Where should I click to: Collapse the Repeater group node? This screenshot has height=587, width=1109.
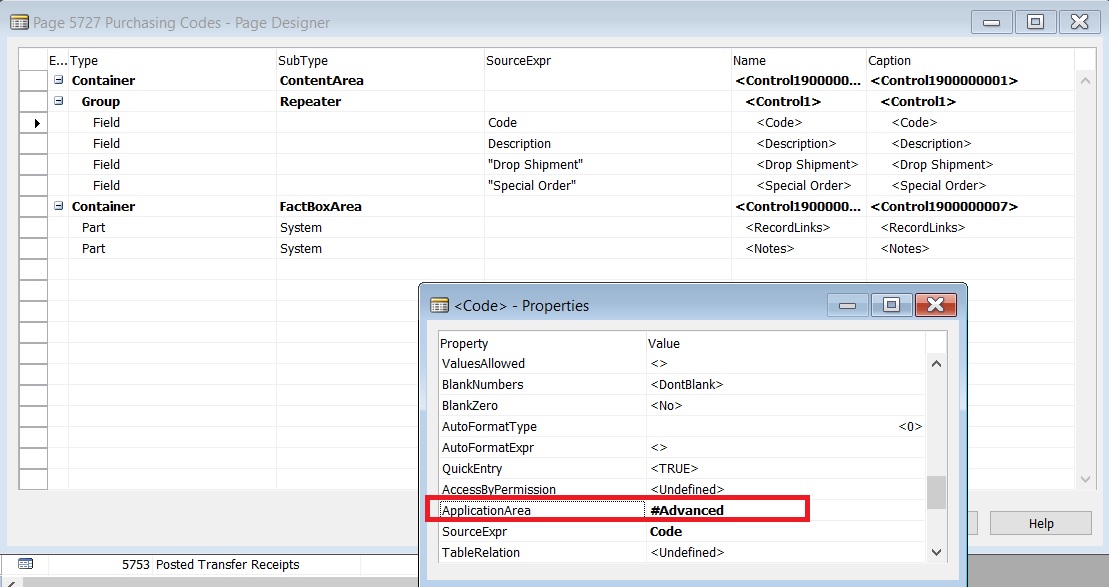point(59,102)
